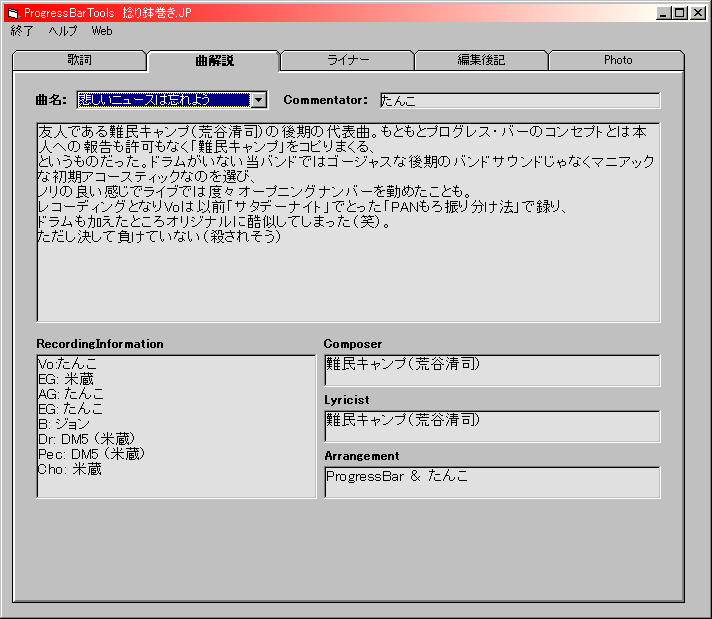The width and height of the screenshot is (712, 619).
Task: Open the 編集後記 tab
Action: pyautogui.click(x=481, y=60)
